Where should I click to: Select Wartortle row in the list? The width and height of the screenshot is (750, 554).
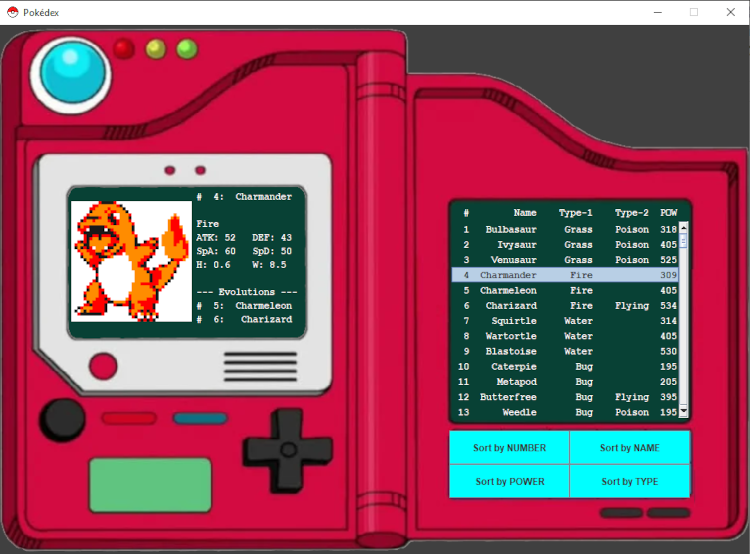[565, 336]
